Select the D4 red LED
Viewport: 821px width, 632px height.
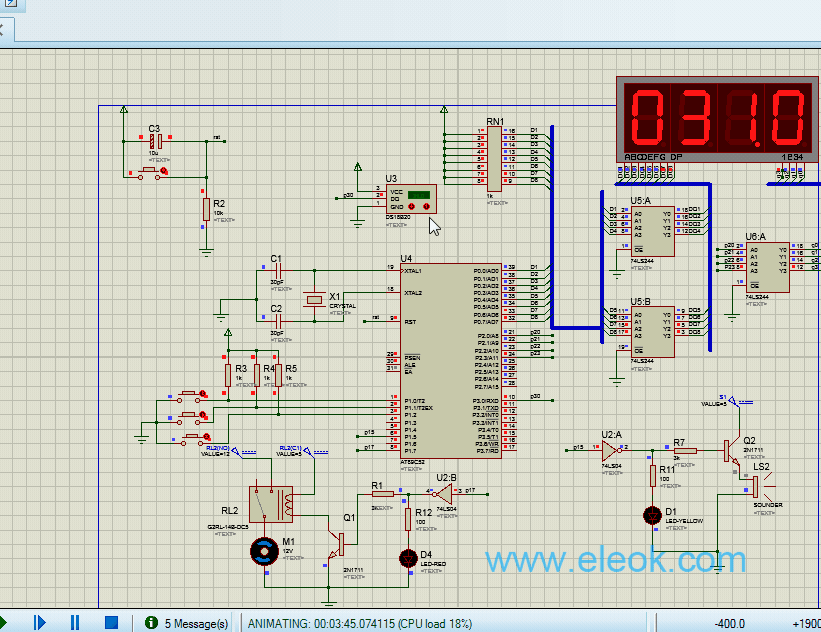click(x=408, y=558)
